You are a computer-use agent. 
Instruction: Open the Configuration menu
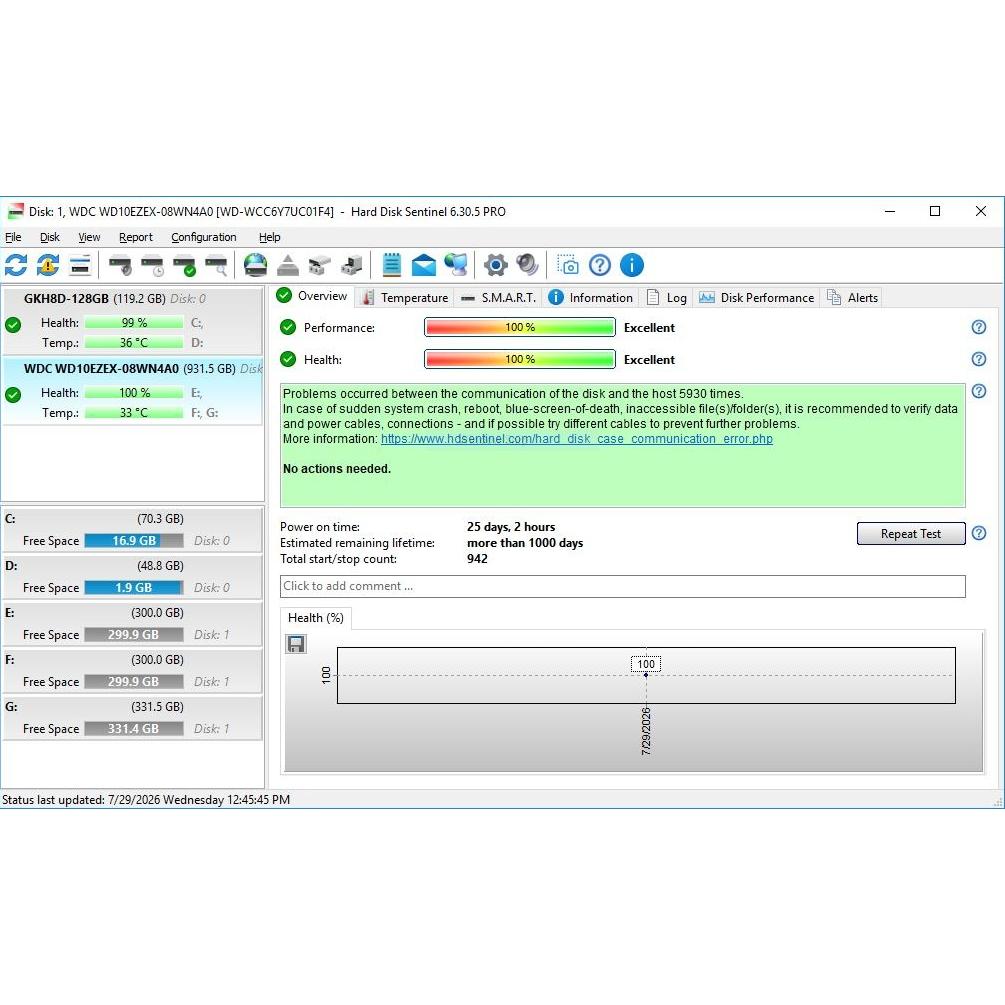point(204,237)
